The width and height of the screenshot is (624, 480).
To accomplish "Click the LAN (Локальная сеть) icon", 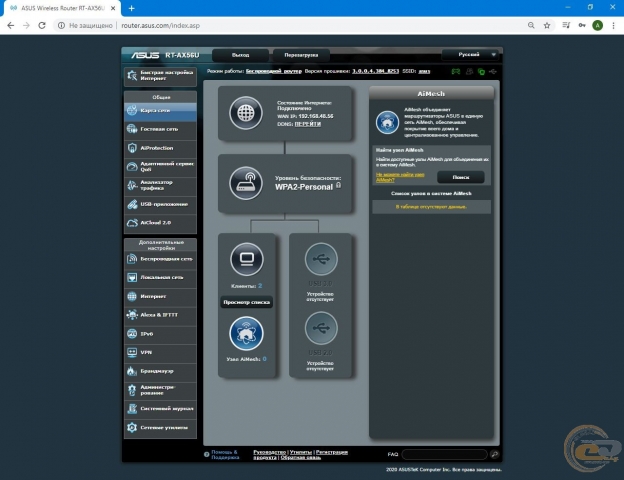I will click(x=132, y=277).
